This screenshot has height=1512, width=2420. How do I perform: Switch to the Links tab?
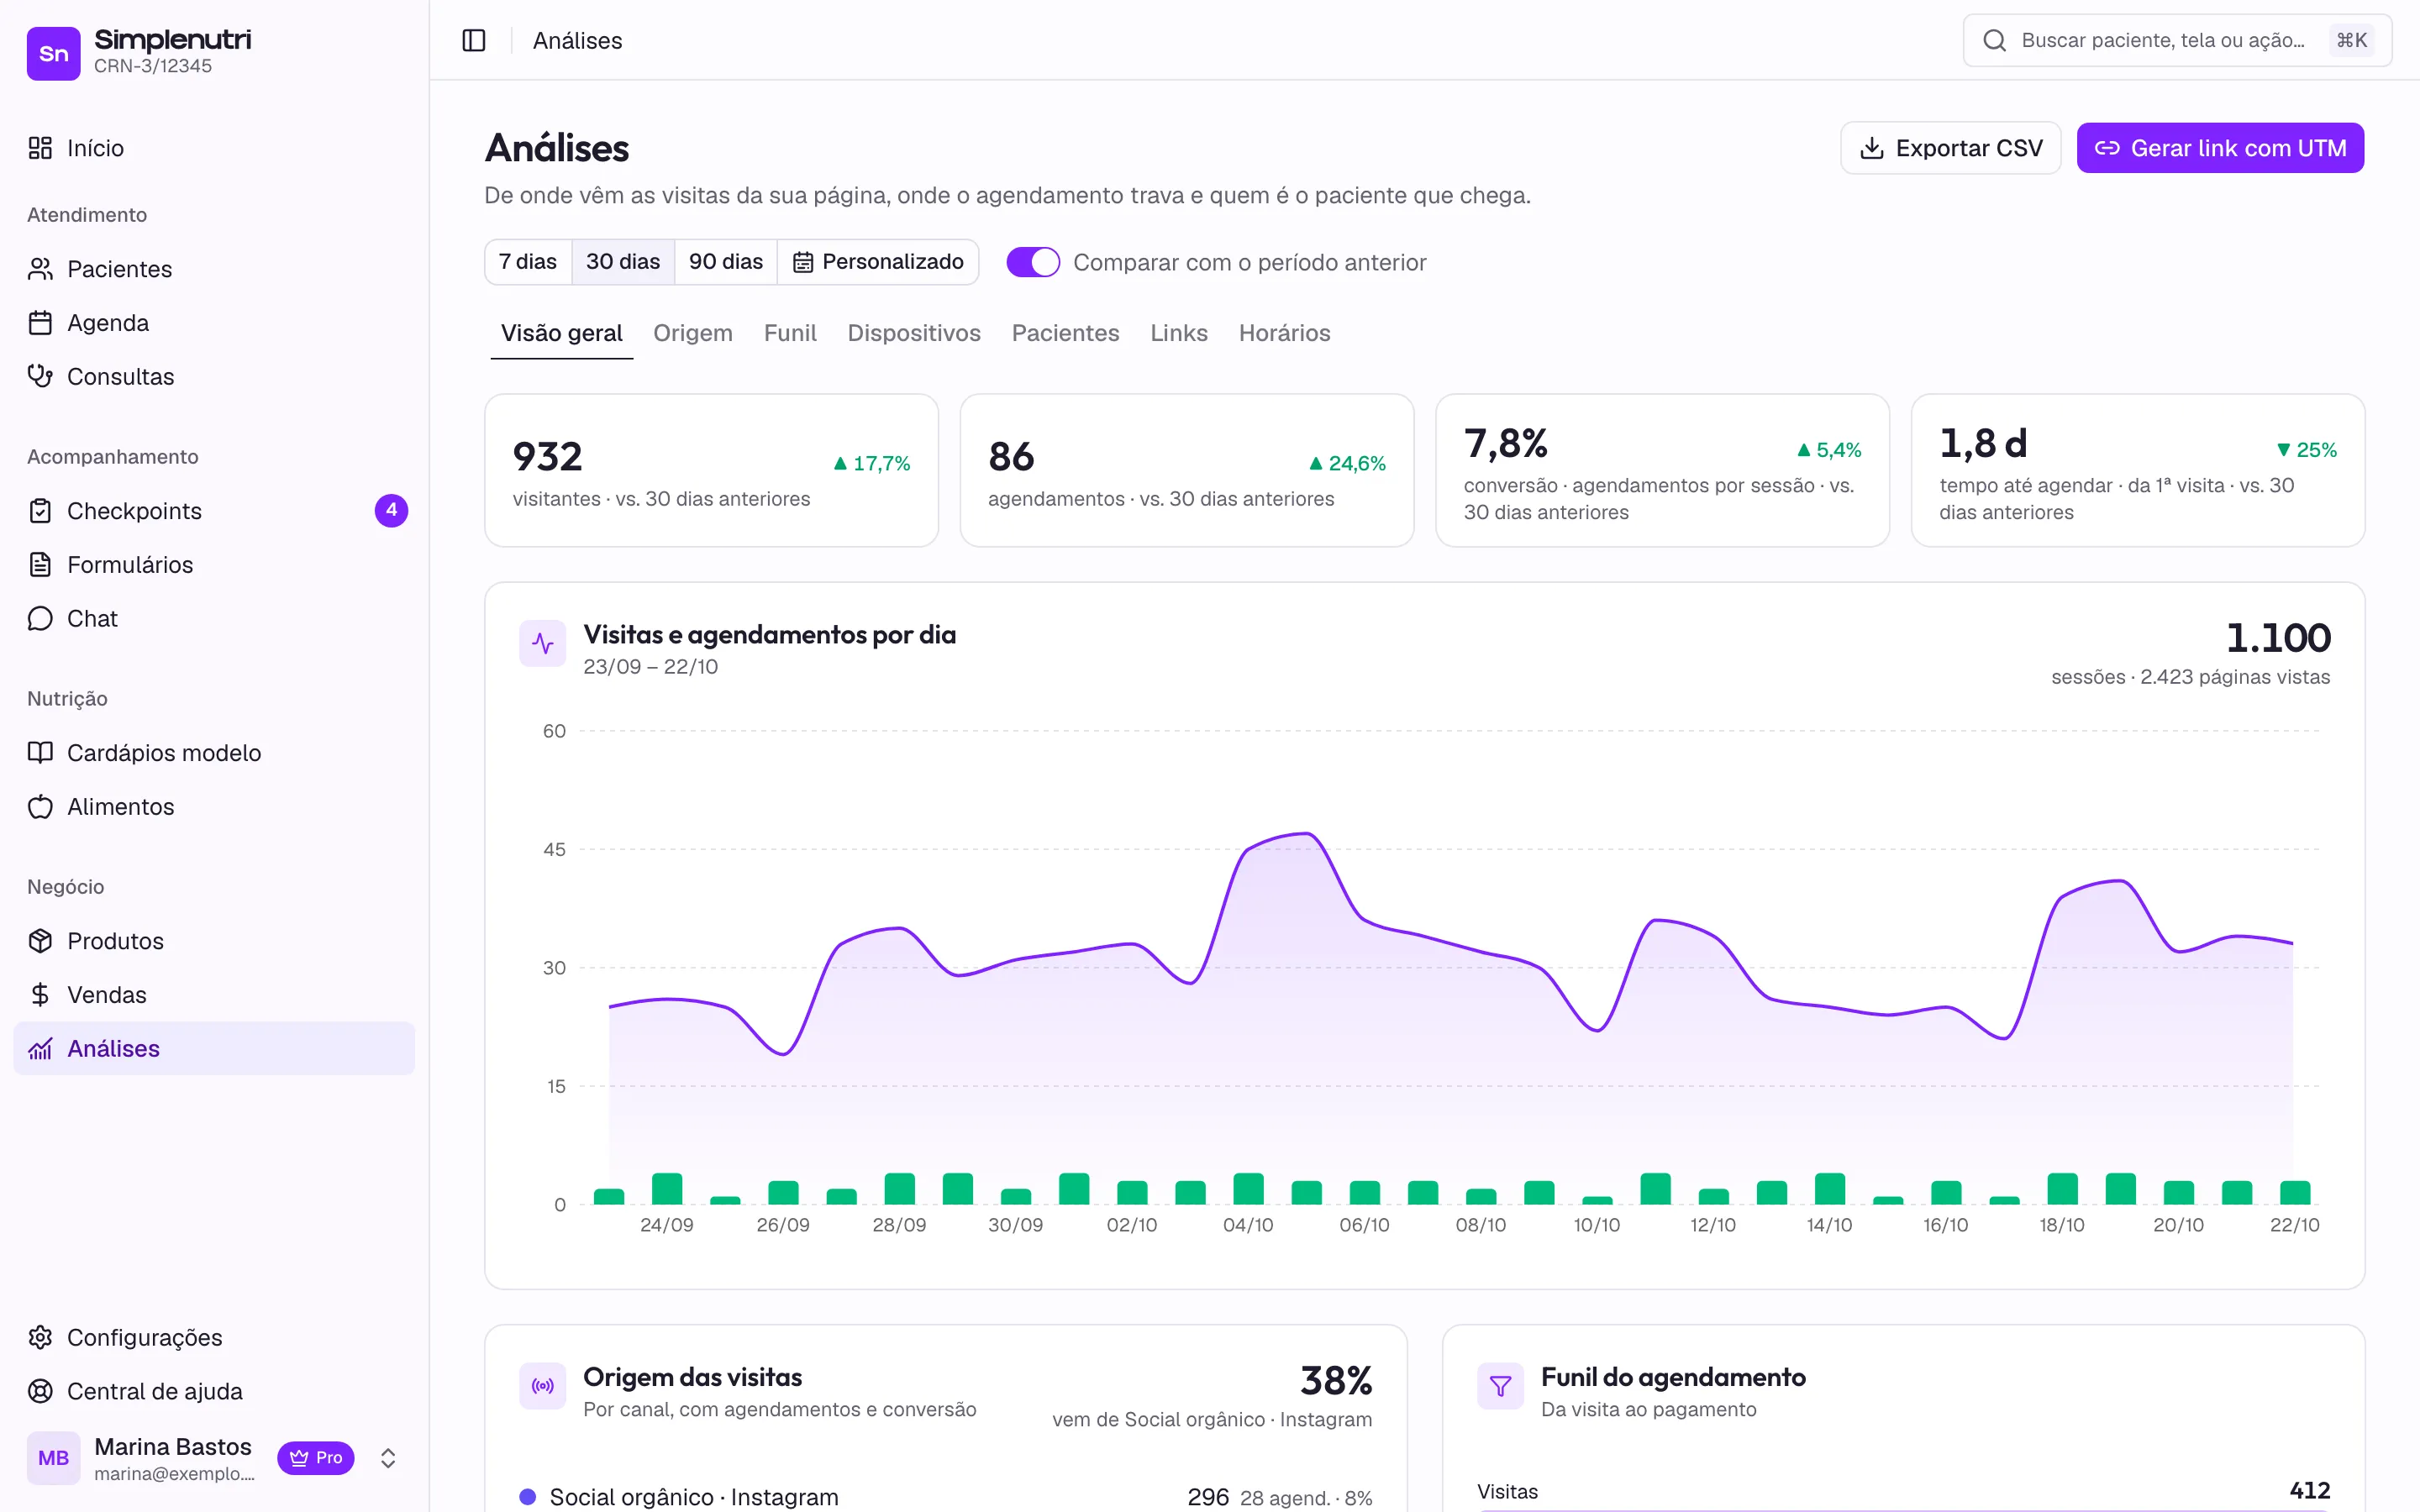pos(1179,333)
